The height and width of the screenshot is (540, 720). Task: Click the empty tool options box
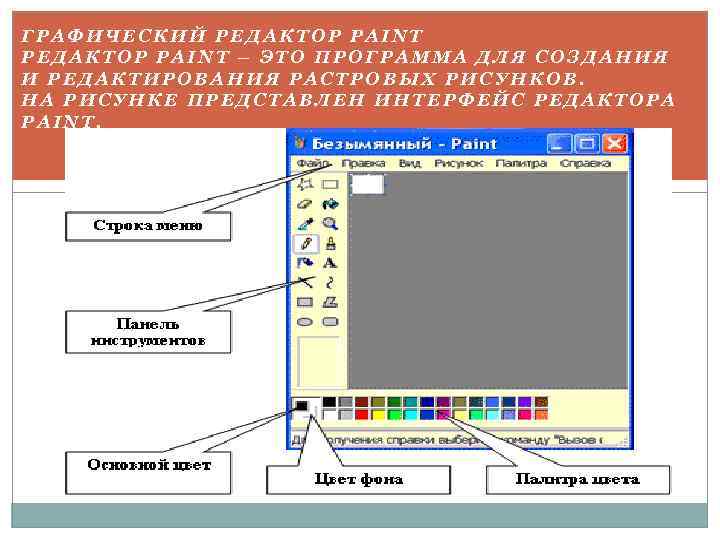click(318, 362)
